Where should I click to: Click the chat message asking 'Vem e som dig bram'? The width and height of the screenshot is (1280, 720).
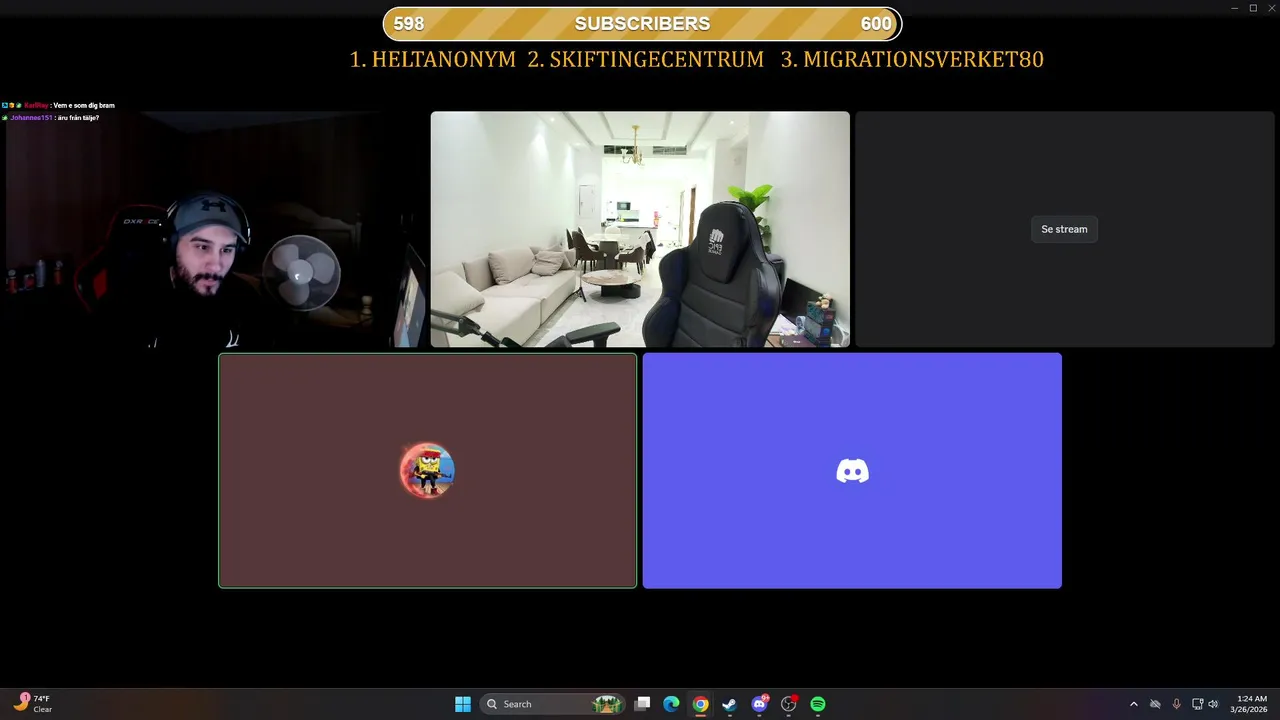pos(58,105)
